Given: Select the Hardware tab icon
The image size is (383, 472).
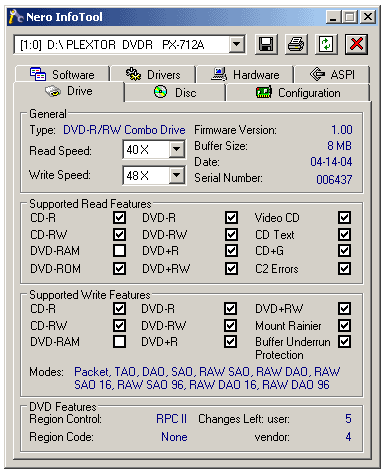Looking at the screenshot, I should point(219,74).
